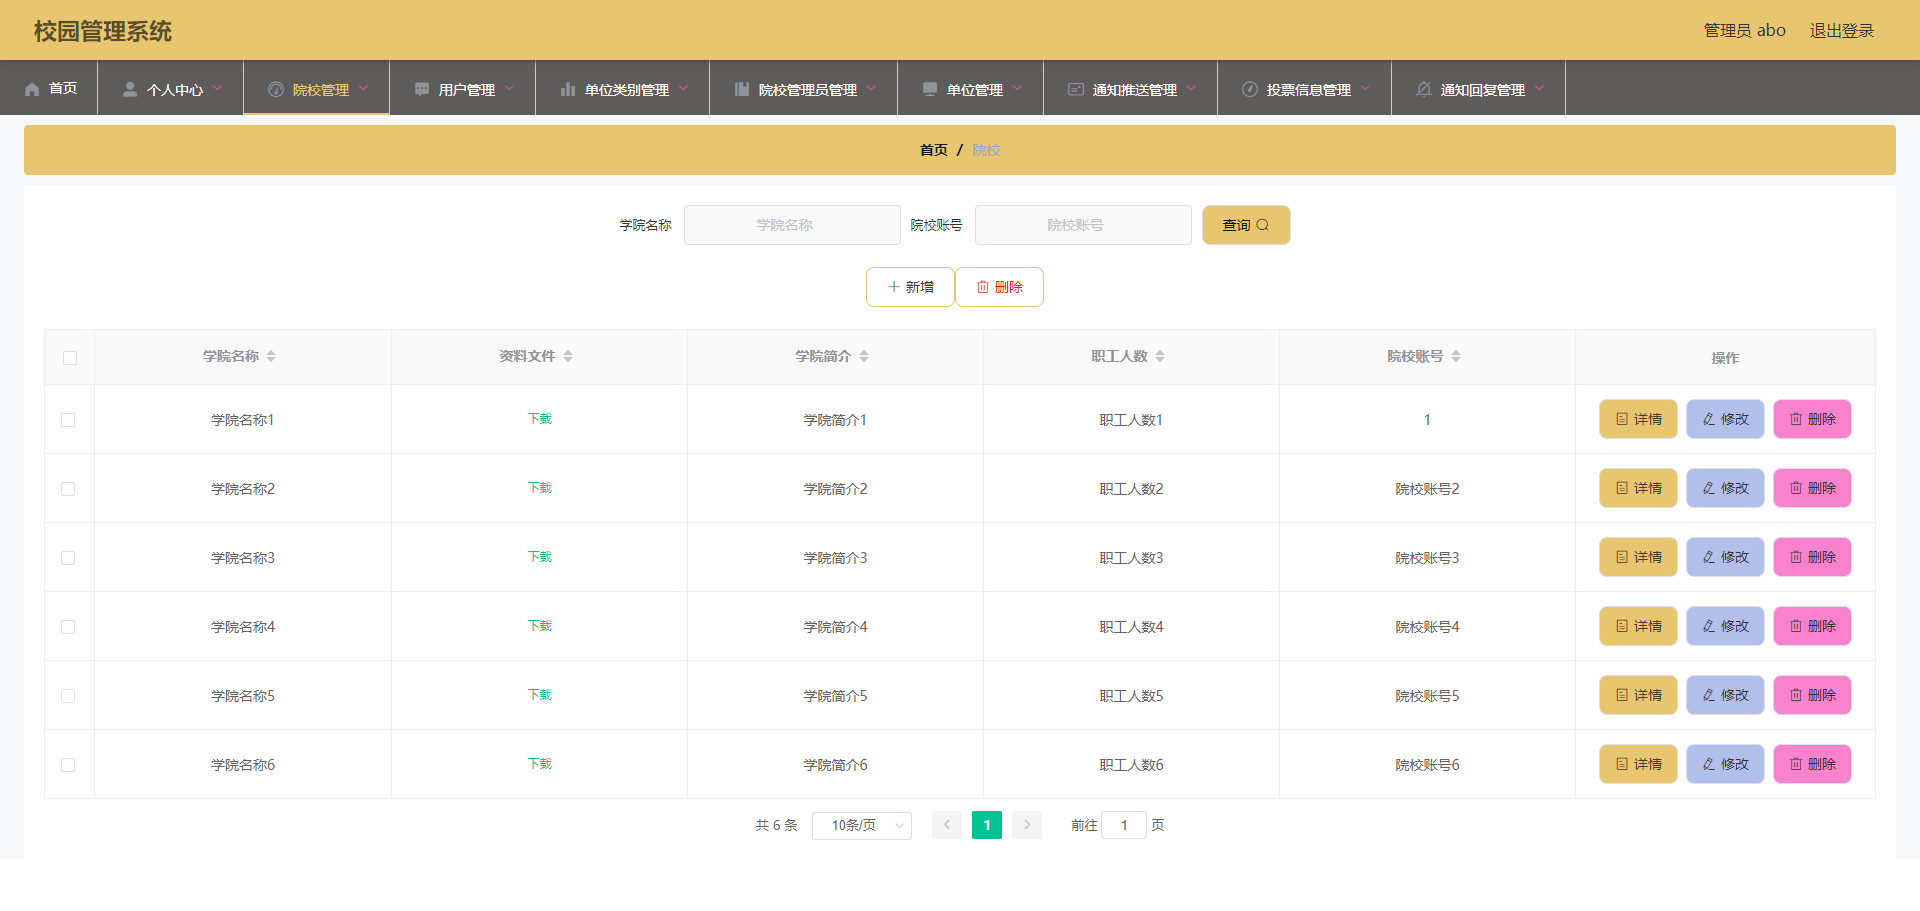Image resolution: width=1920 pixels, height=911 pixels.
Task: Click the 新增 button
Action: click(910, 287)
